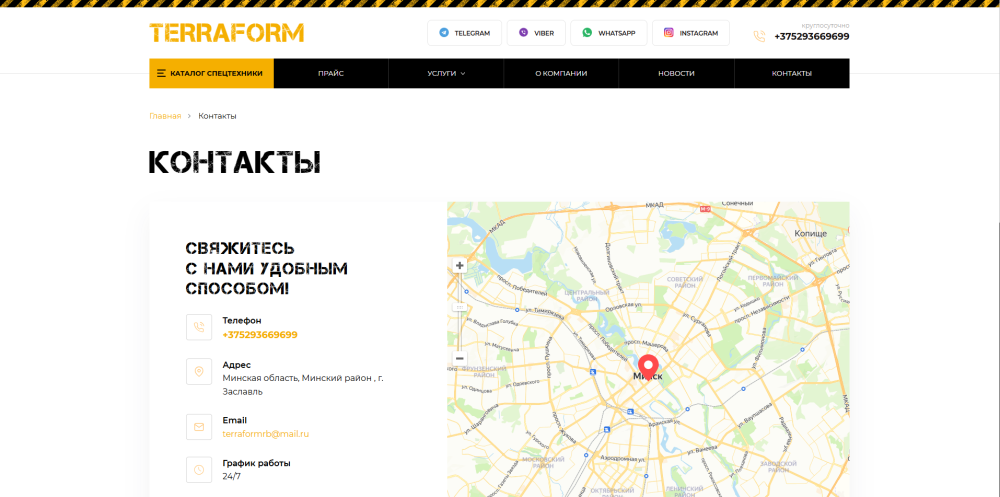
Task: Click the TERRAFORM logo
Action: point(226,33)
